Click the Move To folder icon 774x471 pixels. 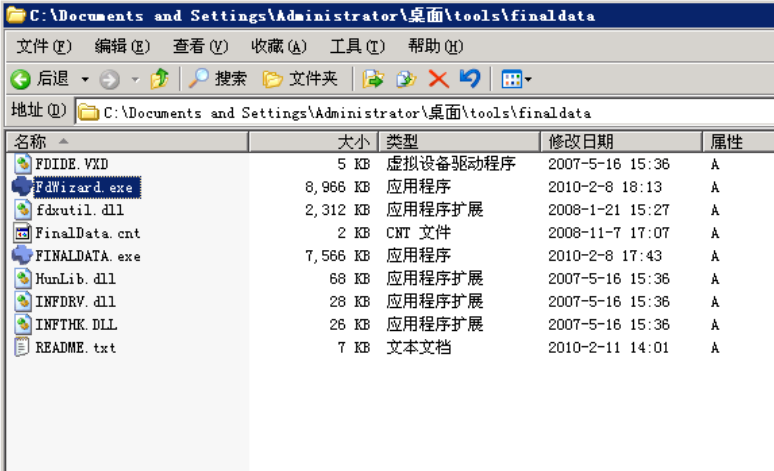tap(373, 79)
